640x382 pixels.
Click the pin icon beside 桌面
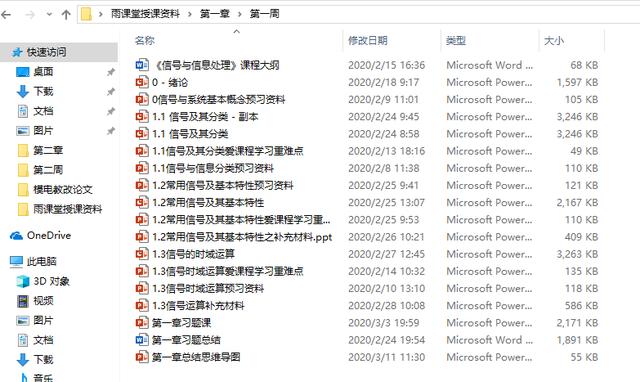pyautogui.click(x=111, y=72)
